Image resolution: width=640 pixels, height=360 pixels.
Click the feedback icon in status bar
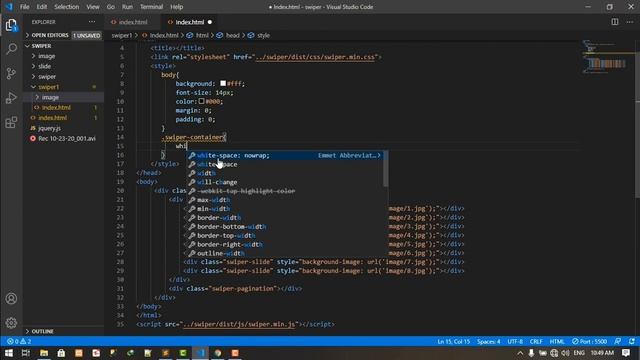(618, 341)
